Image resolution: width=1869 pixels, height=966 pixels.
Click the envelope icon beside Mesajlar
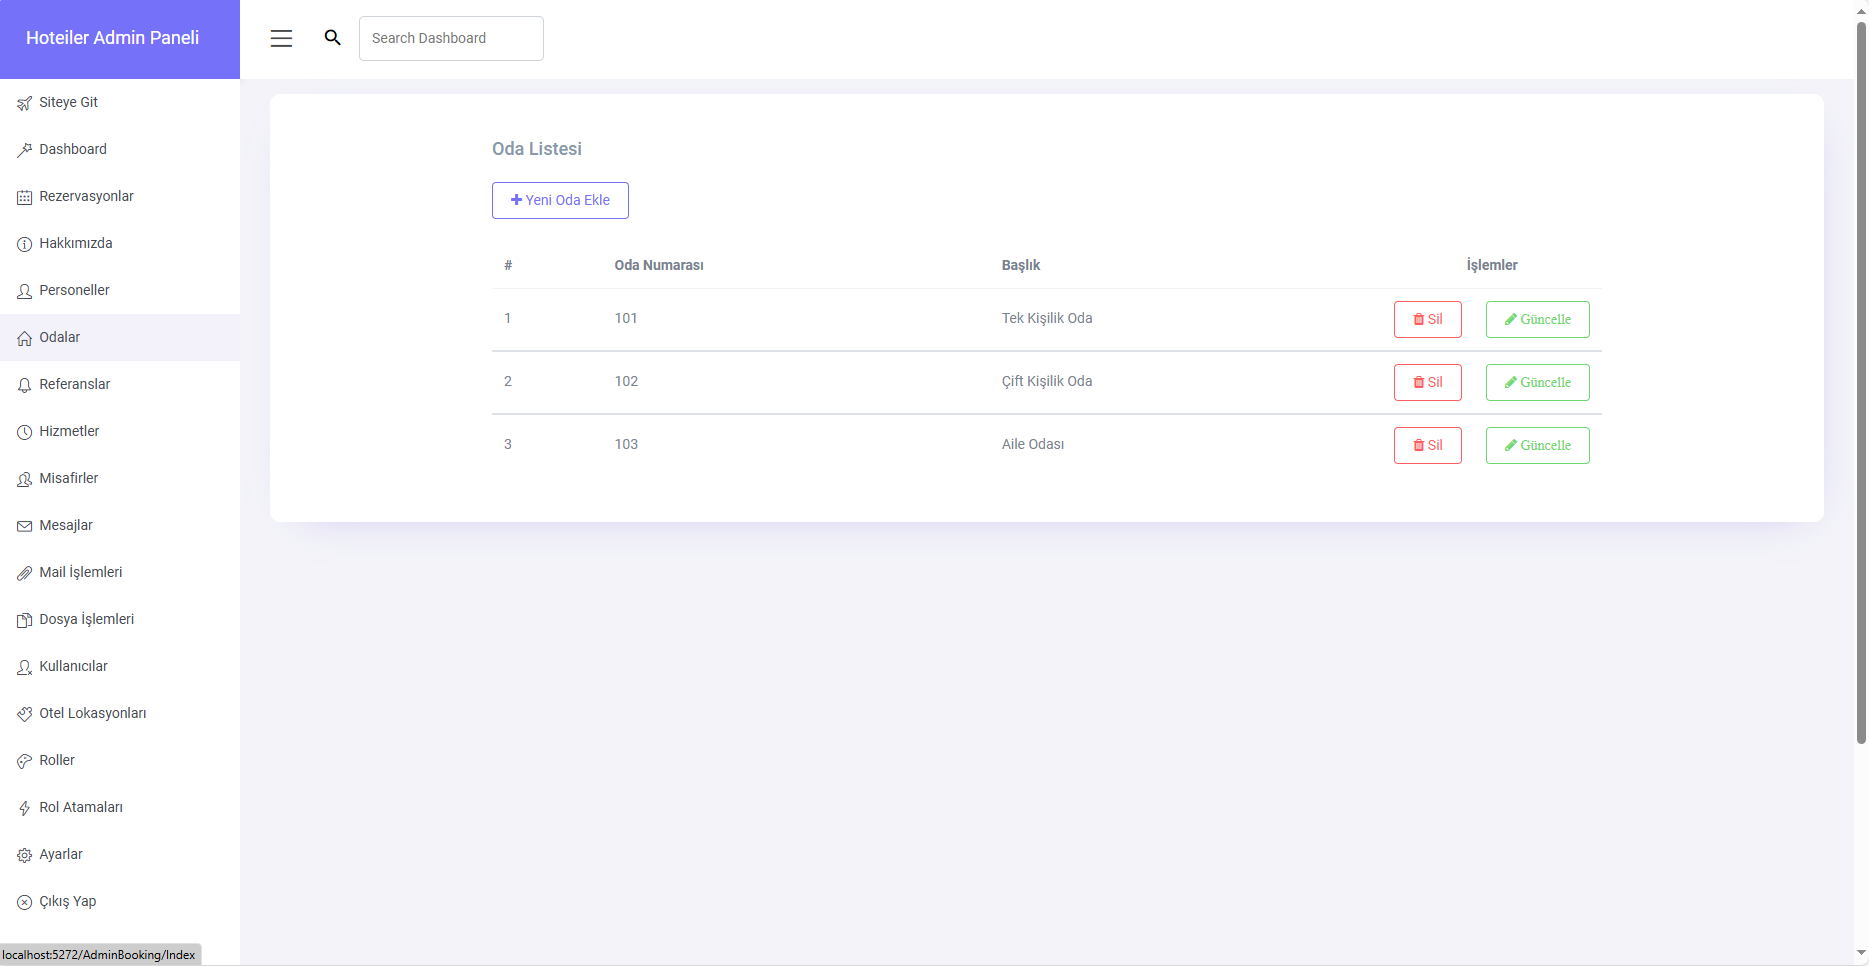coord(24,526)
